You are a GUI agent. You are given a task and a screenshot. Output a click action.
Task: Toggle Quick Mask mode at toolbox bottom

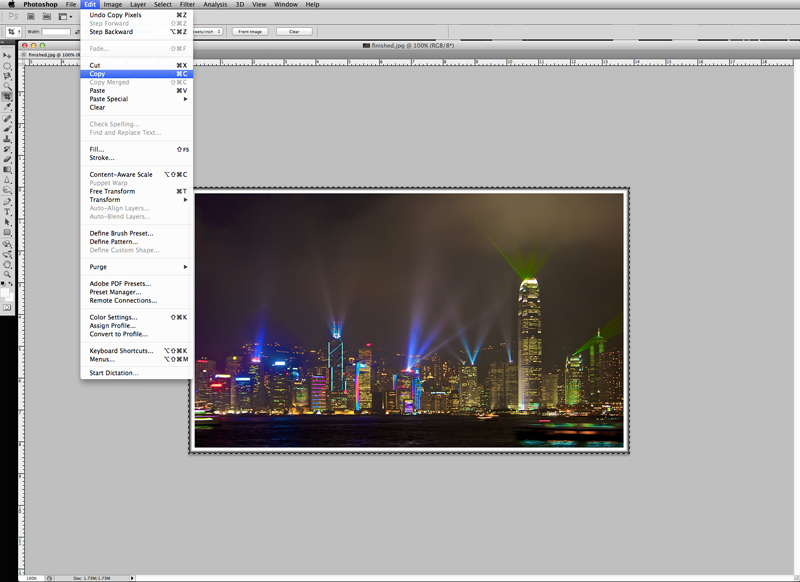[x=7, y=307]
